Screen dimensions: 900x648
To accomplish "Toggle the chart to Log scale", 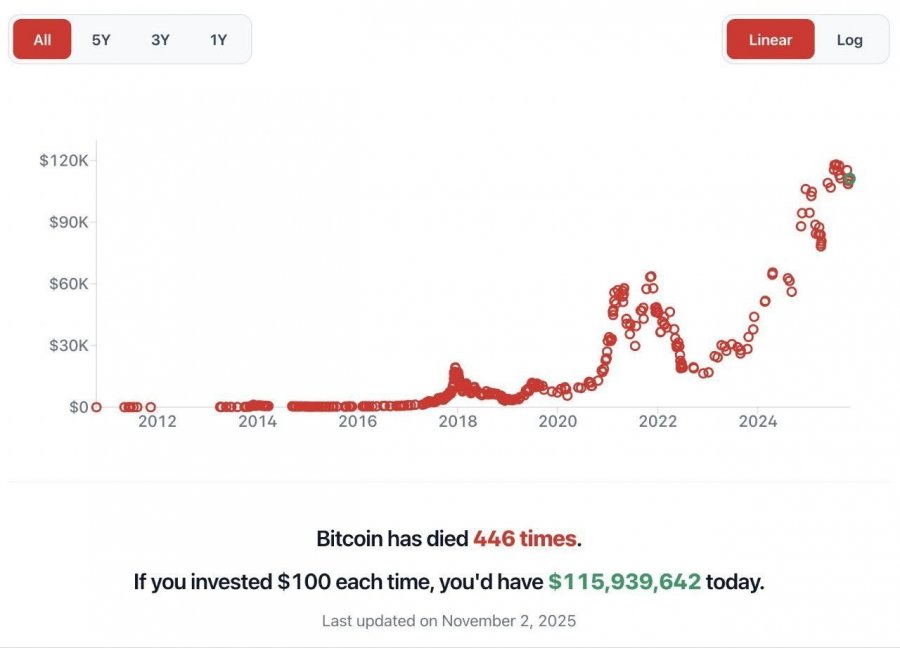I will pos(849,40).
